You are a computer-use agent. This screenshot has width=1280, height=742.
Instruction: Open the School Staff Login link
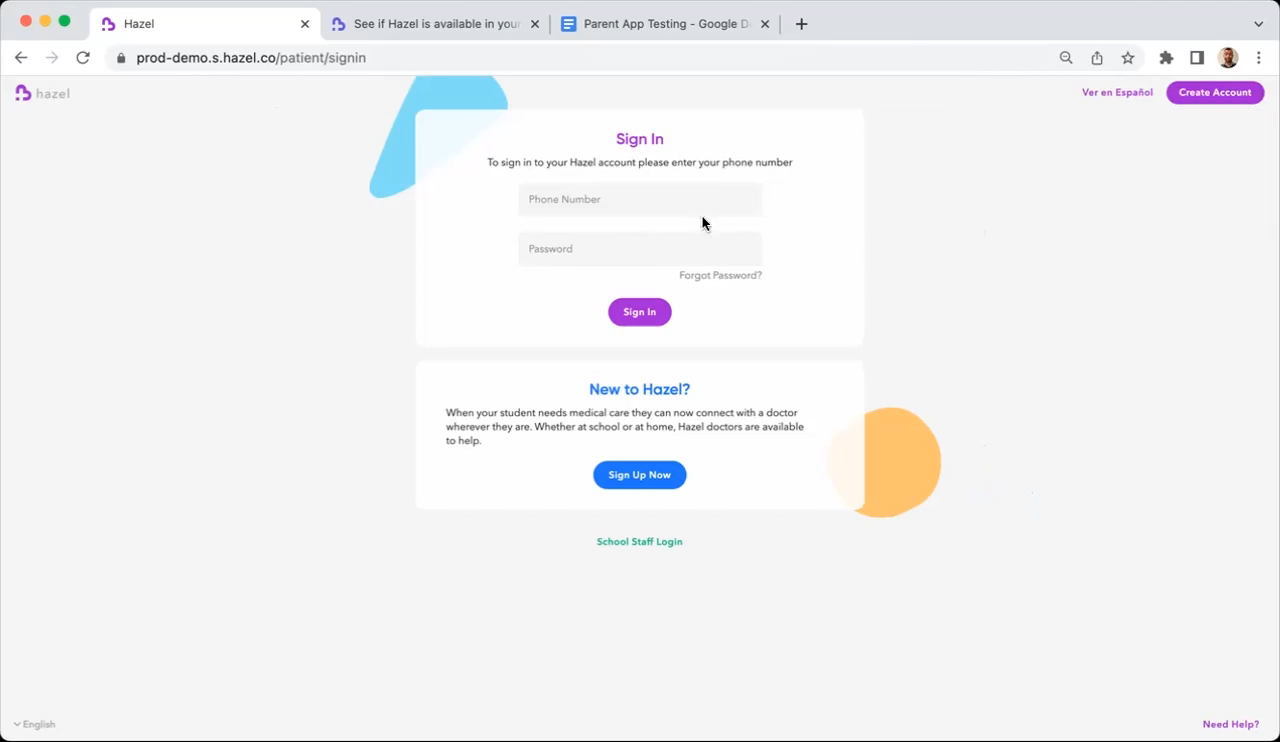coord(640,542)
